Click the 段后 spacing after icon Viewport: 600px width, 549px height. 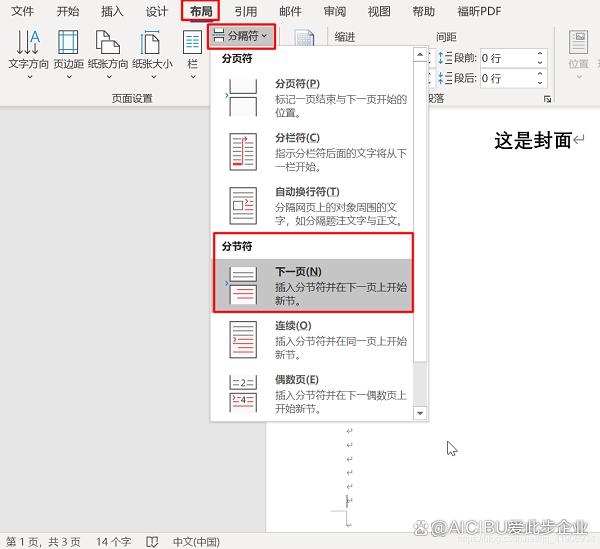(x=445, y=78)
